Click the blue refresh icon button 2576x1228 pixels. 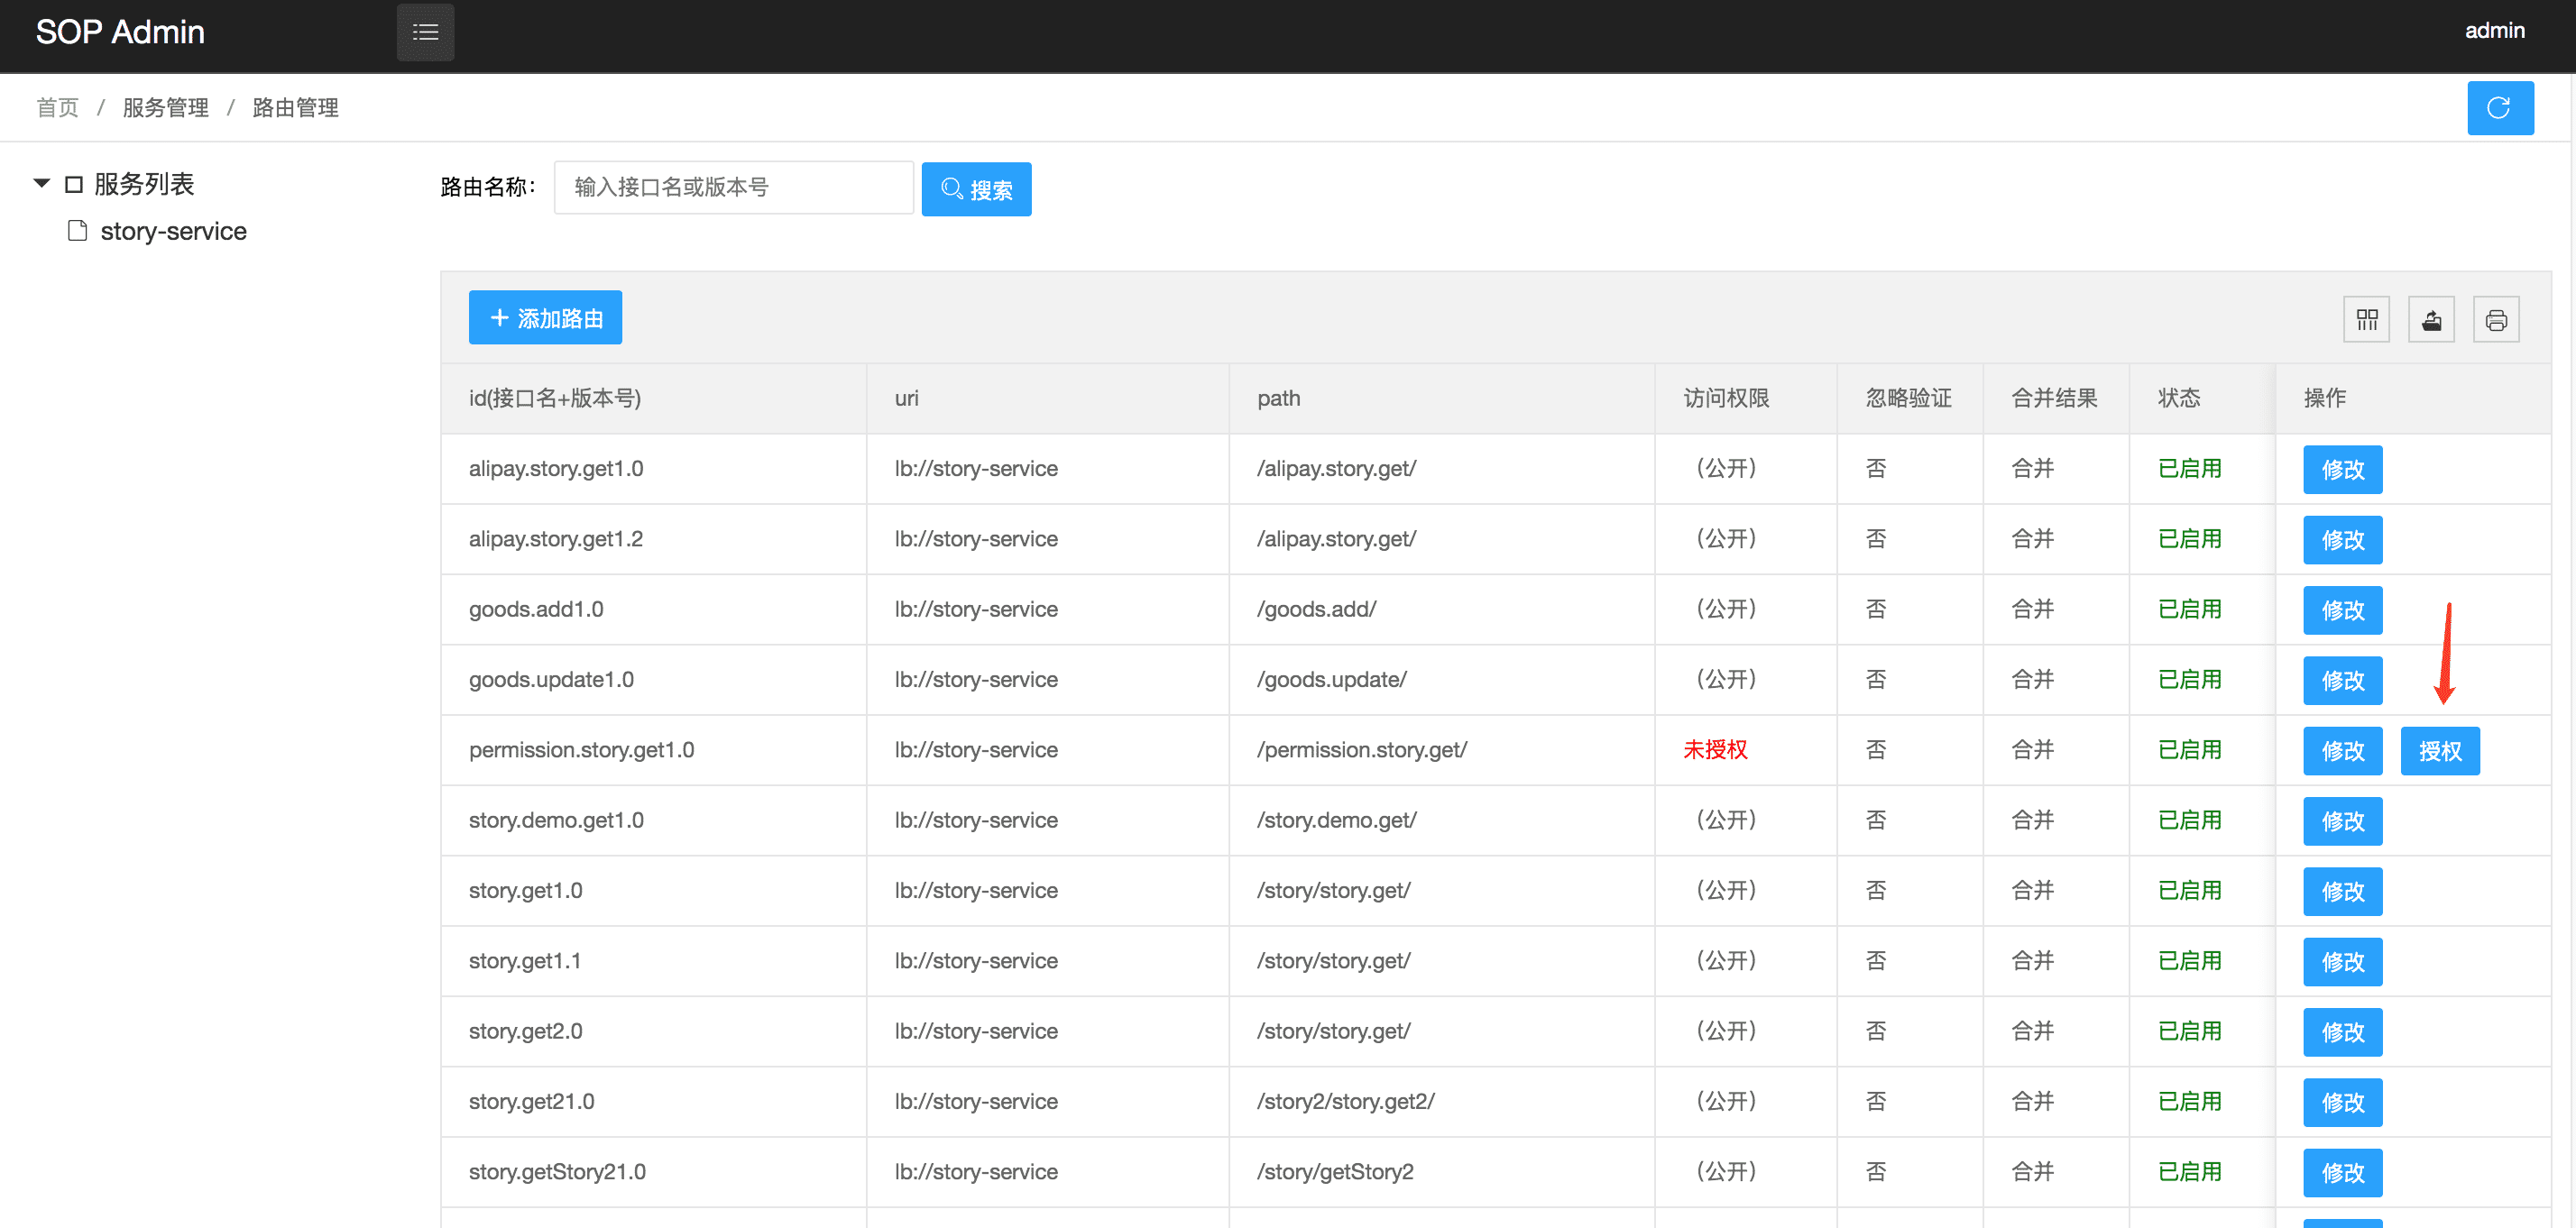point(2499,108)
